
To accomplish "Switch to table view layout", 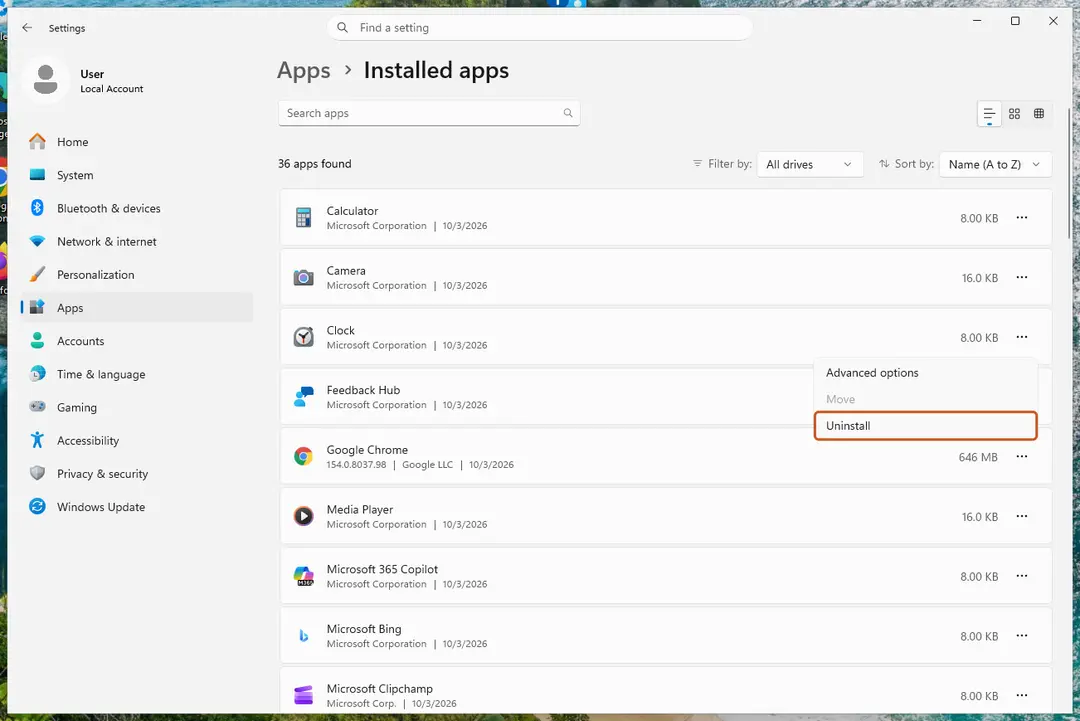I will point(1039,114).
